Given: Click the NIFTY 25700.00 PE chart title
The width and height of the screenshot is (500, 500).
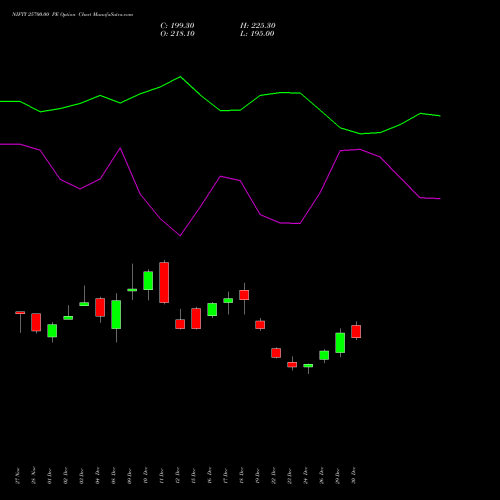Looking at the screenshot, I should (x=72, y=15).
